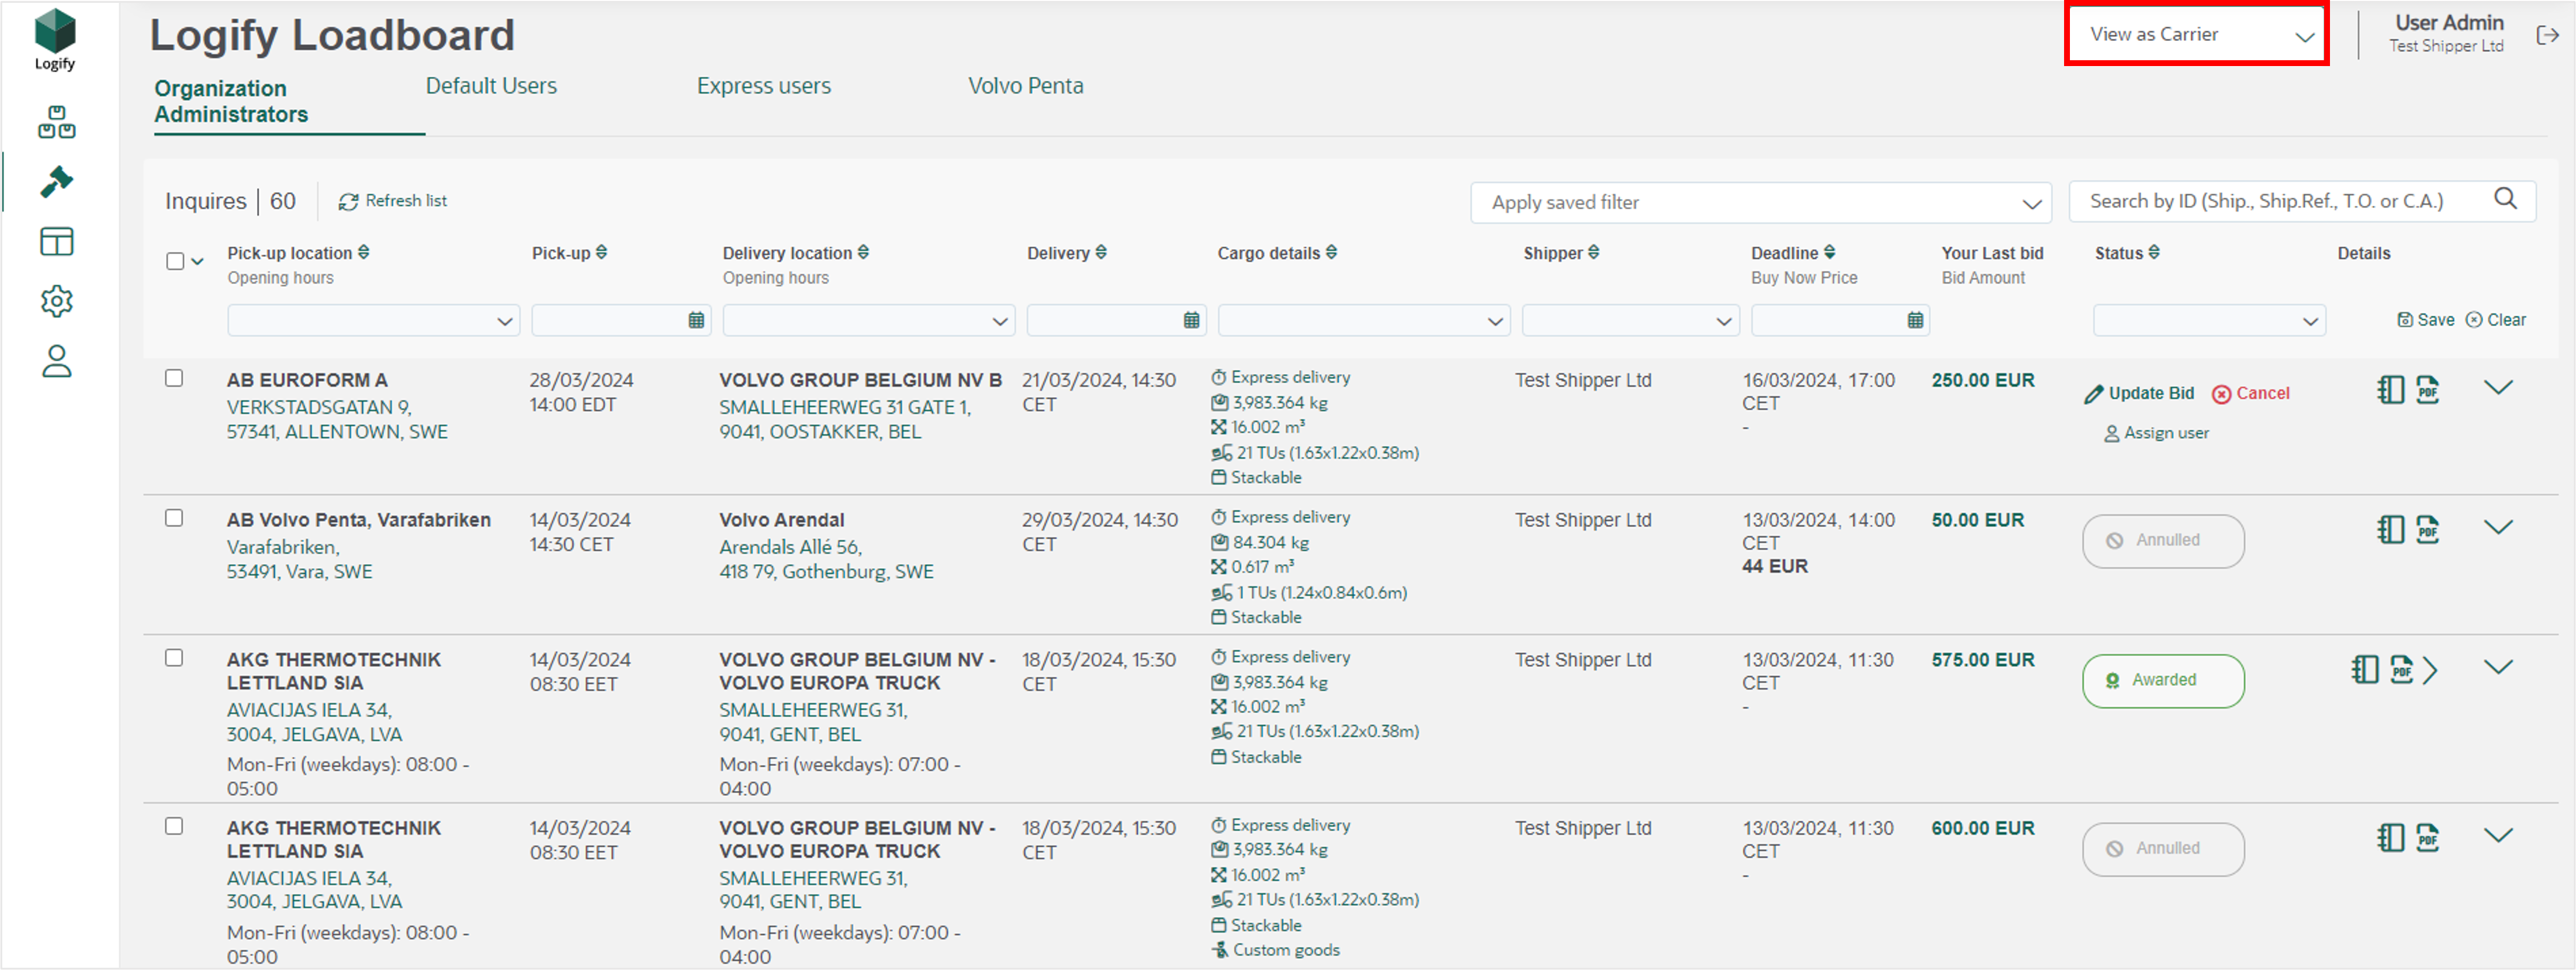Sort by Cargo details column
The image size is (2576, 970).
pos(1331,252)
